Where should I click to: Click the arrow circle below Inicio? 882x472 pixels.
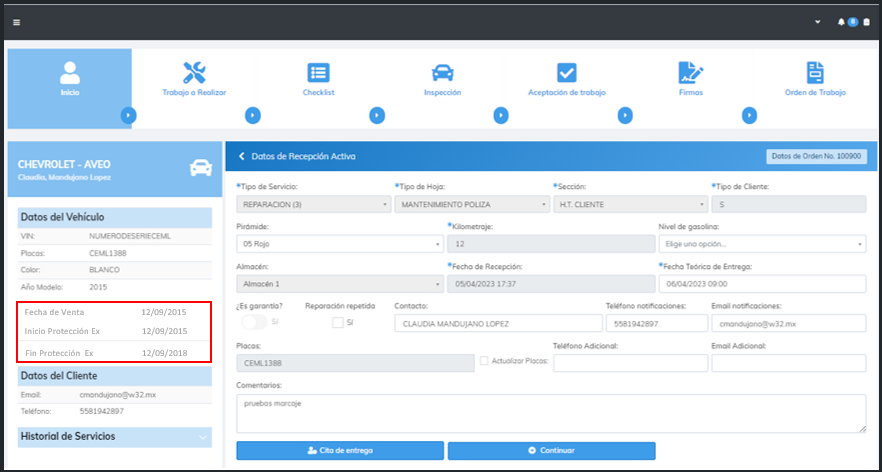tap(129, 115)
